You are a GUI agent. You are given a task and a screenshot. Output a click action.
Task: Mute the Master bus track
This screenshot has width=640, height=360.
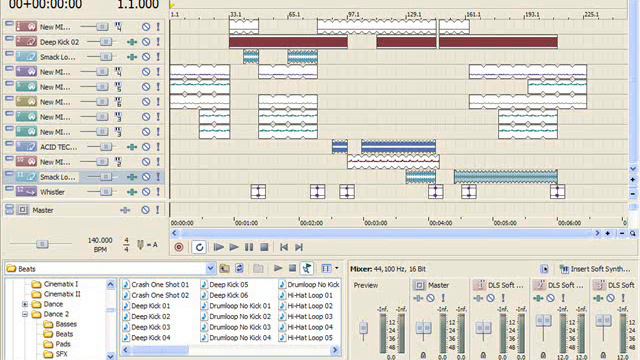click(145, 210)
